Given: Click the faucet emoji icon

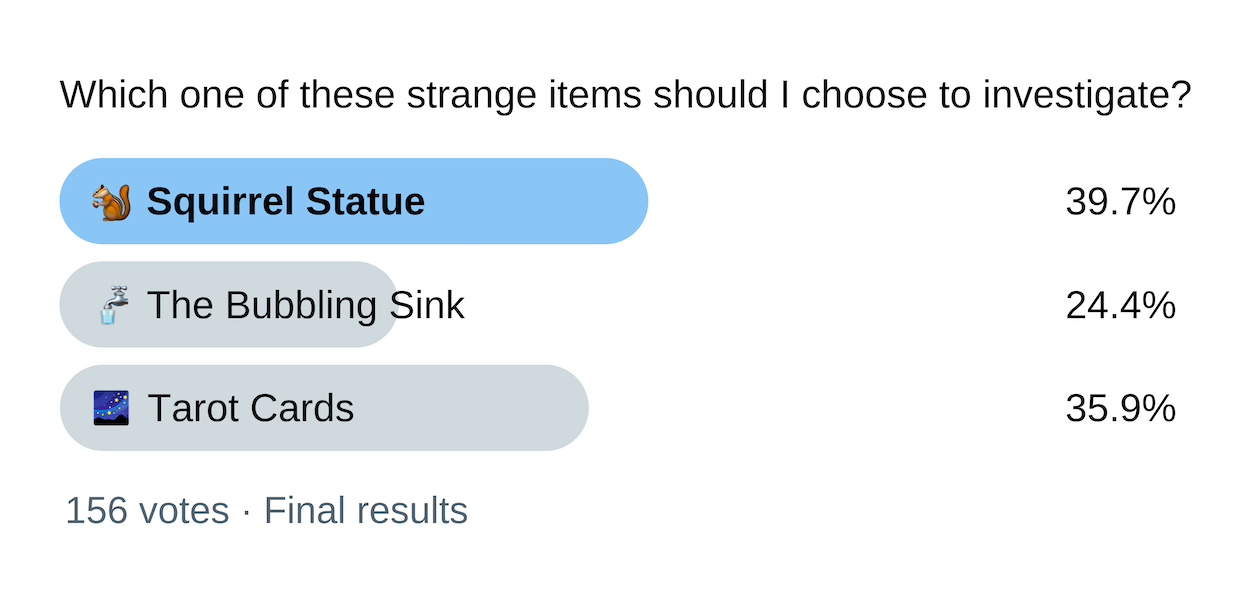Looking at the screenshot, I should 112,305.
